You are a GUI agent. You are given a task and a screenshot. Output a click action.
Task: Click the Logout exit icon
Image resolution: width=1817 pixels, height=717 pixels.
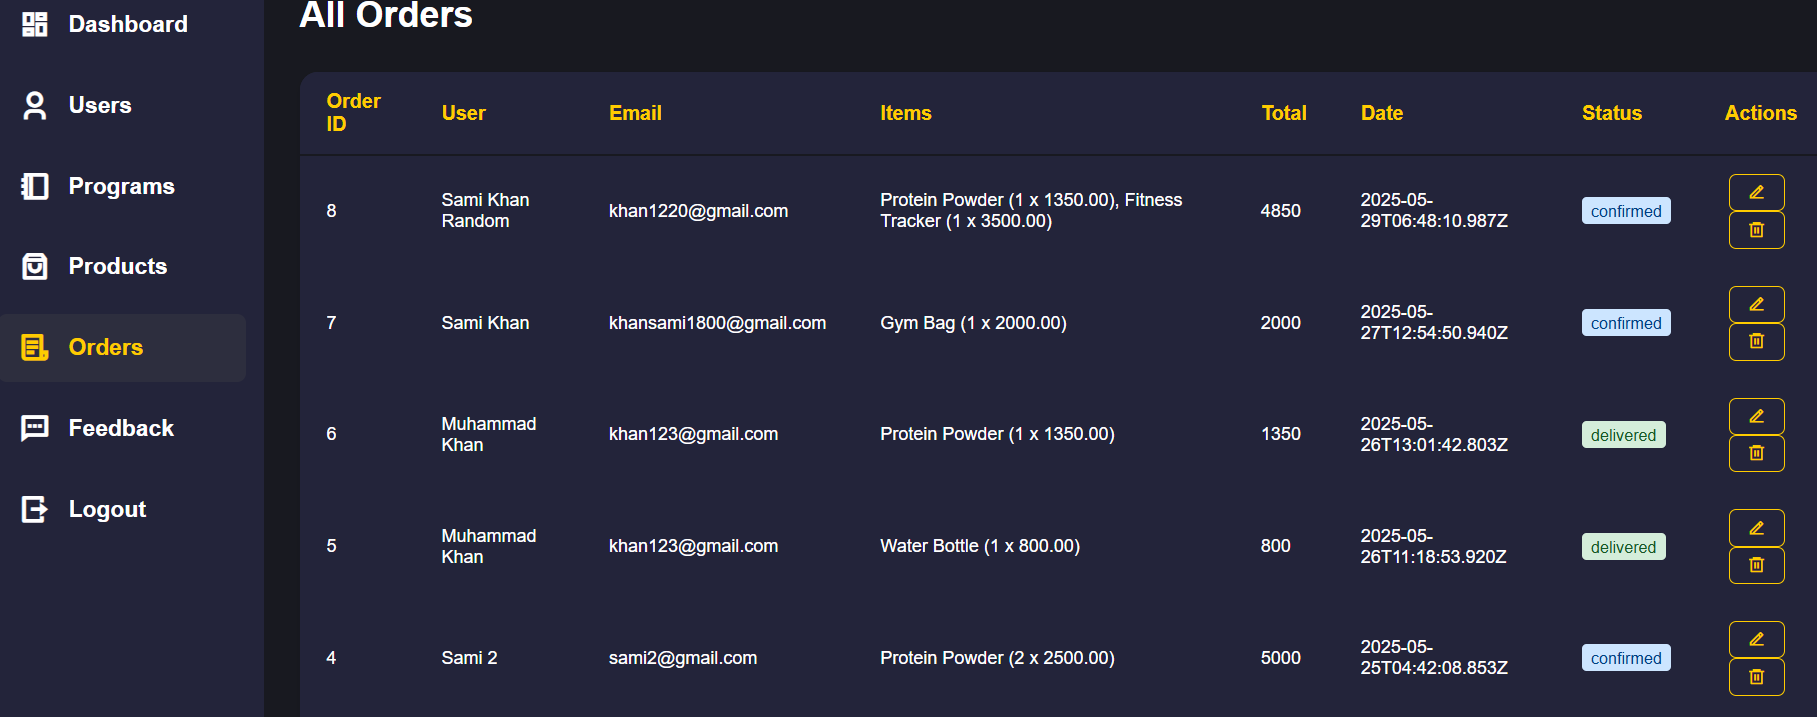35,509
